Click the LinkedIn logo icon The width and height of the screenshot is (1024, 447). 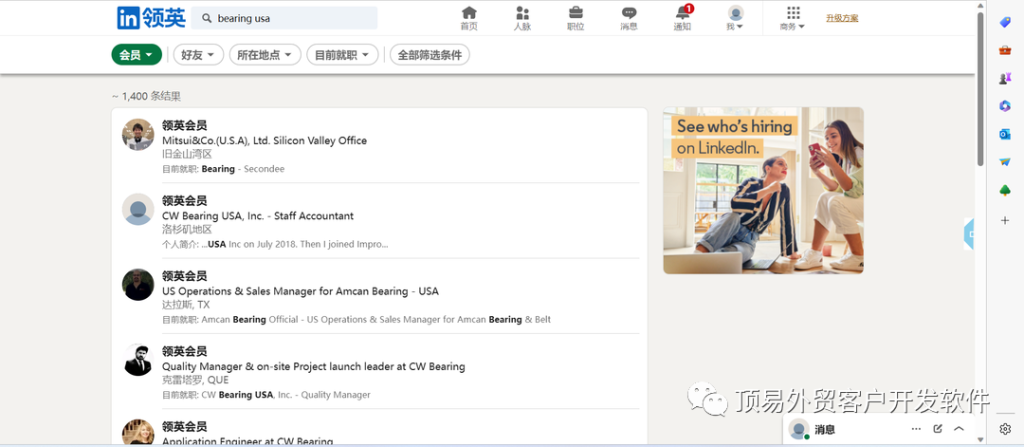(129, 18)
